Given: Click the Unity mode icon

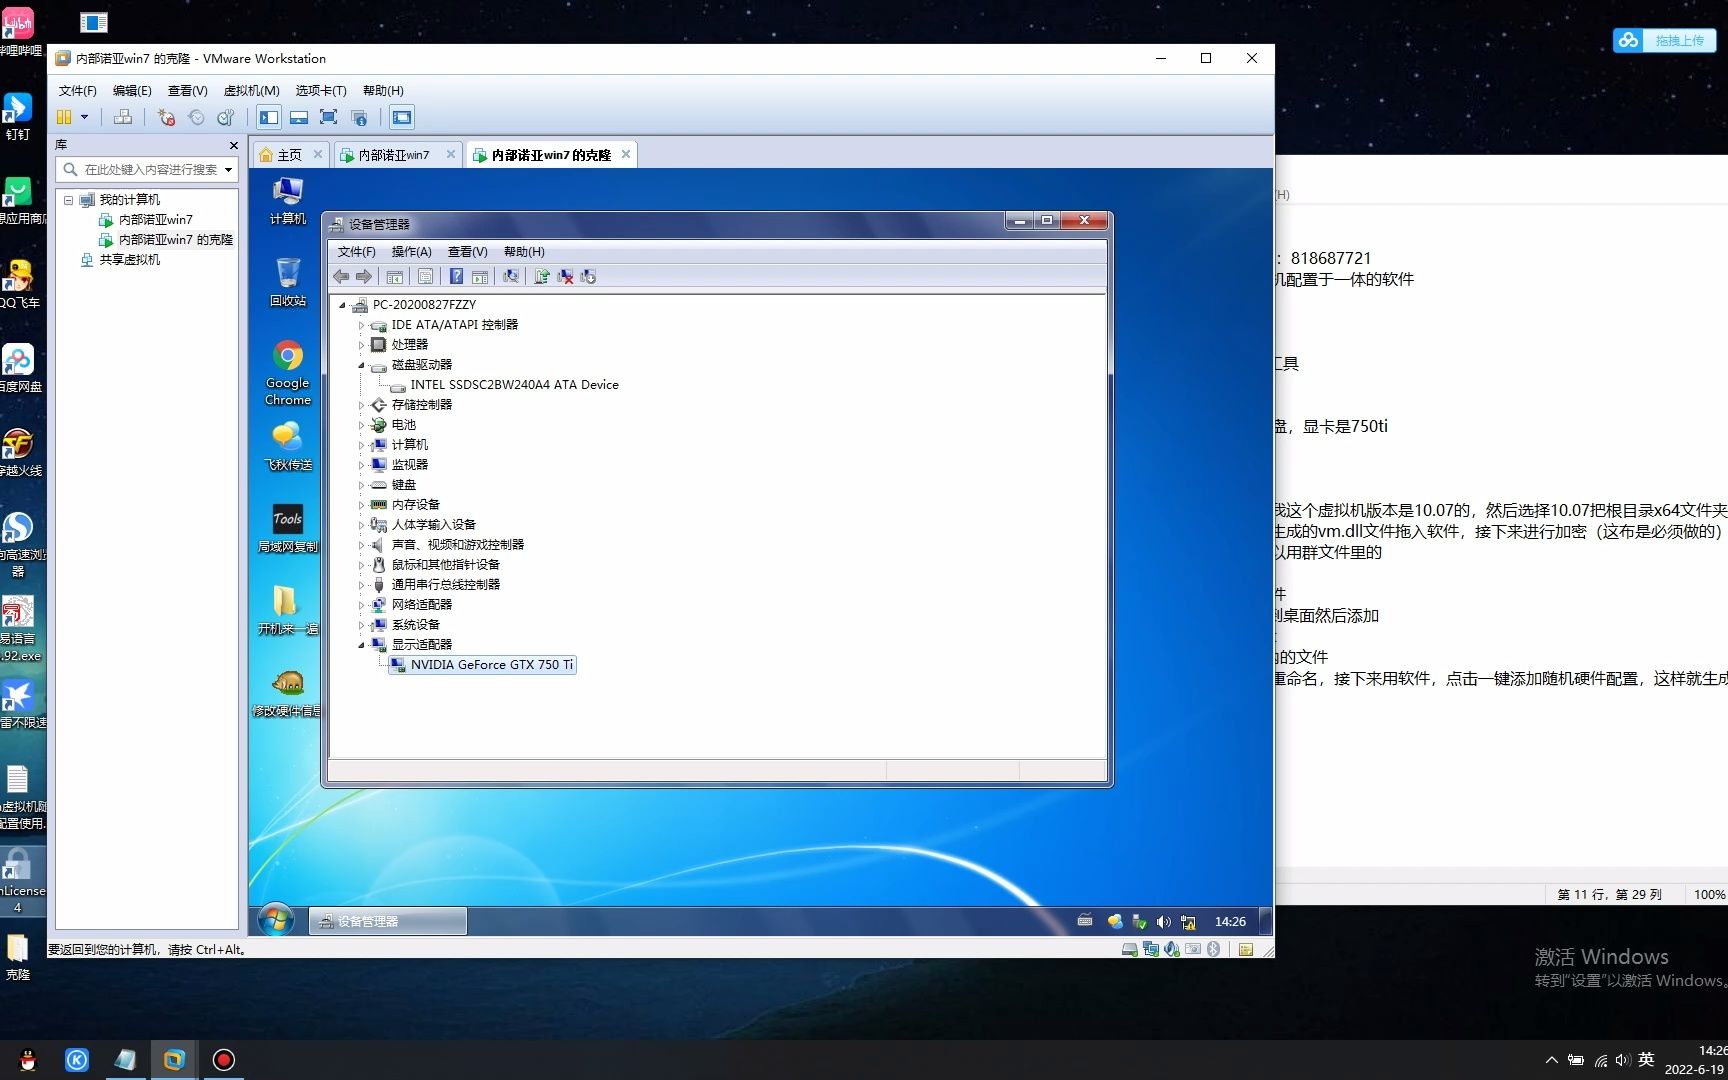Looking at the screenshot, I should (359, 117).
